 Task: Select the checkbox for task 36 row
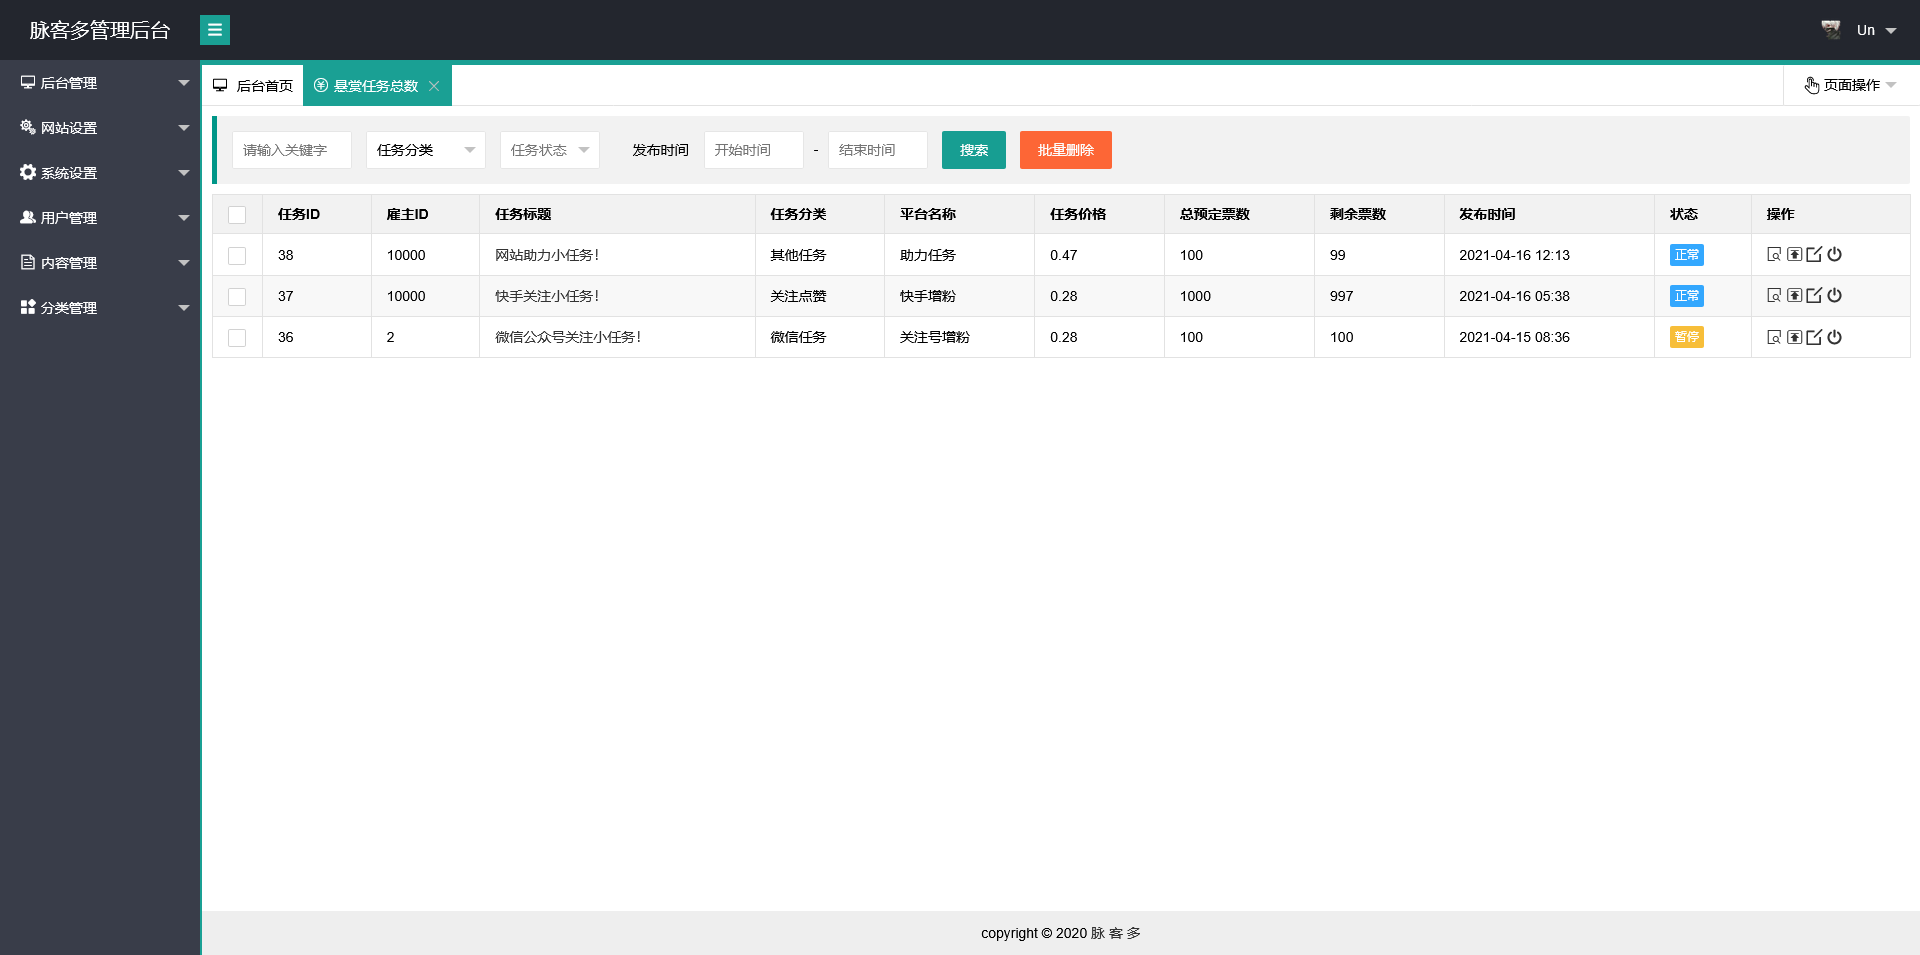click(x=237, y=338)
